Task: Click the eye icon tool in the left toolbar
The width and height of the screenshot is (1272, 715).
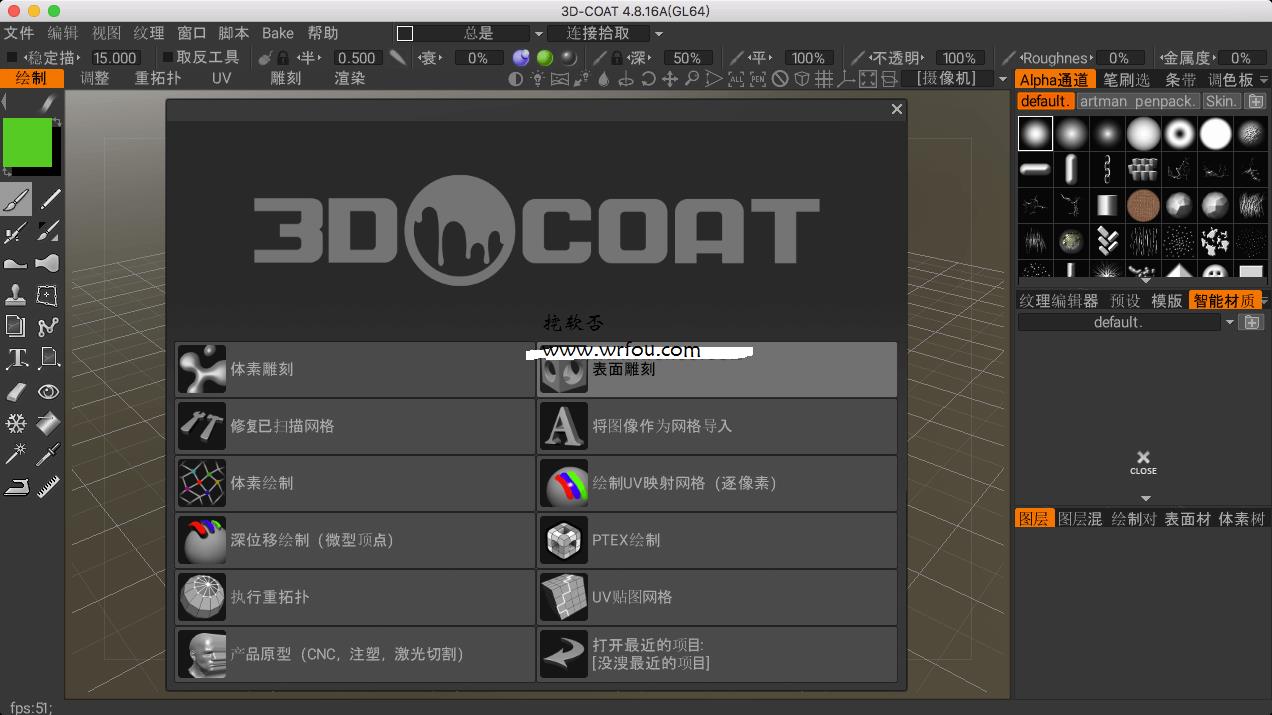Action: pyautogui.click(x=48, y=391)
